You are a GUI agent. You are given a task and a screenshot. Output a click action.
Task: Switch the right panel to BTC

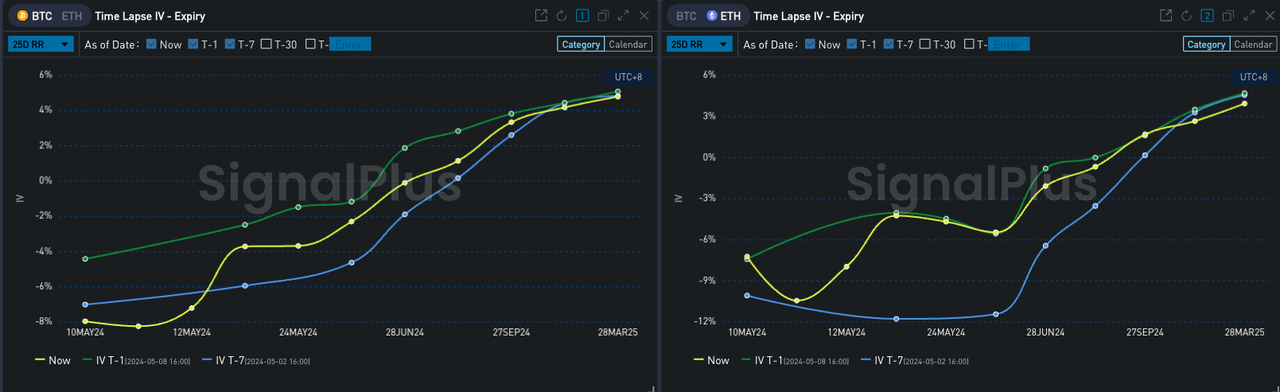[x=686, y=16]
